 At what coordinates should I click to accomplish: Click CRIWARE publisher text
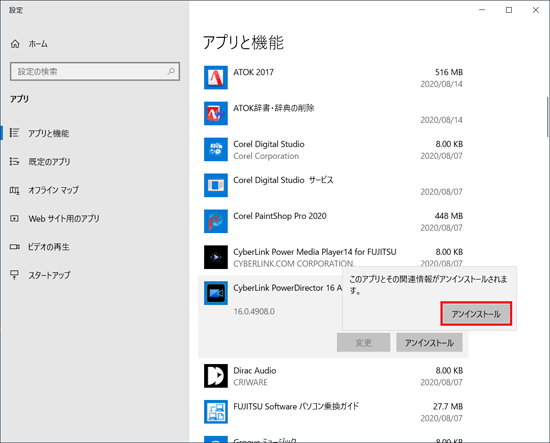[250, 382]
